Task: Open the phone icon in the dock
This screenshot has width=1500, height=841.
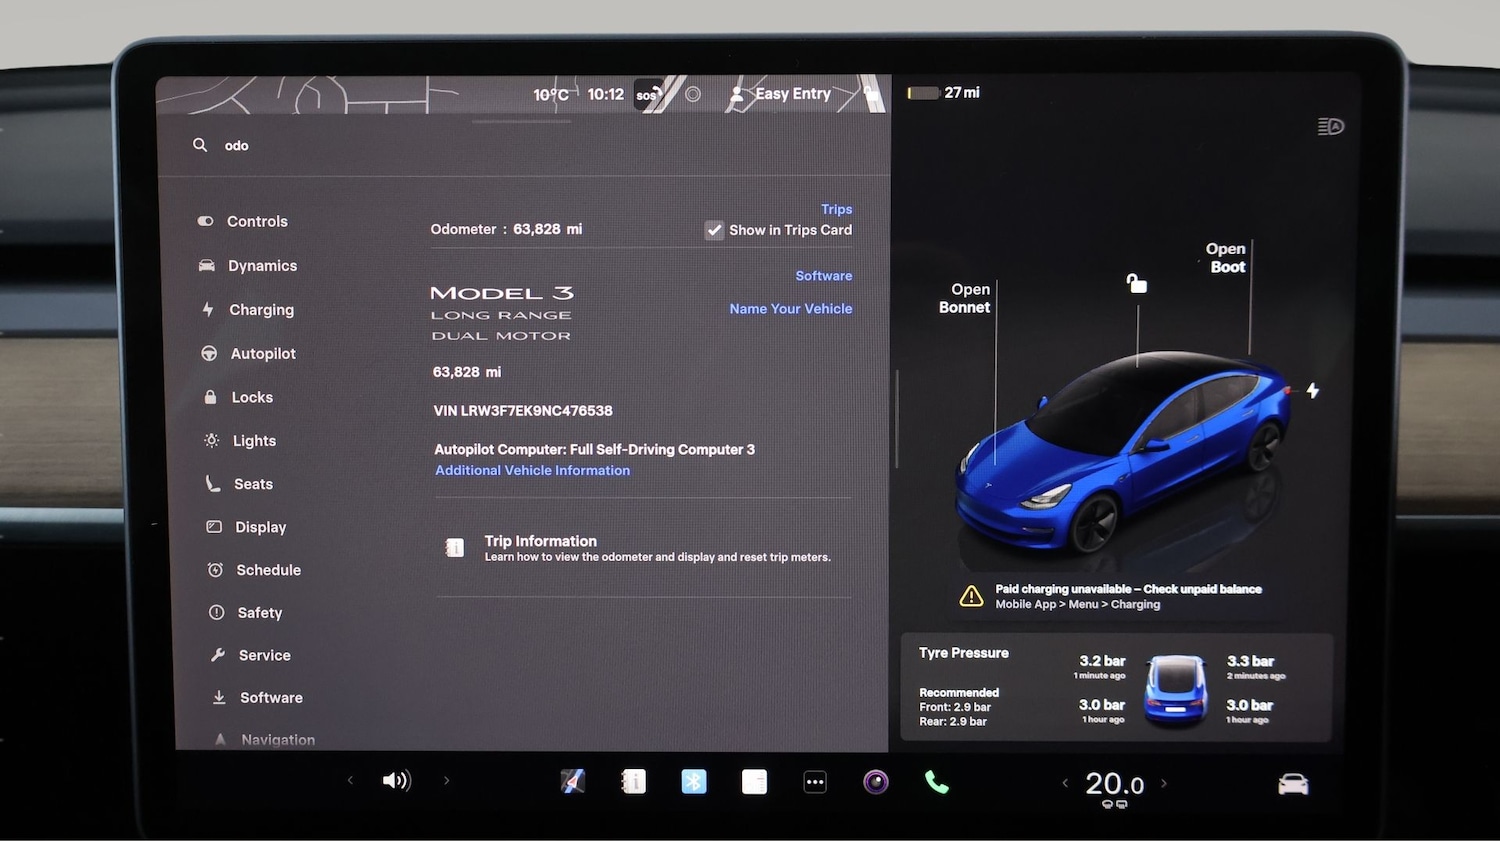Action: point(936,781)
